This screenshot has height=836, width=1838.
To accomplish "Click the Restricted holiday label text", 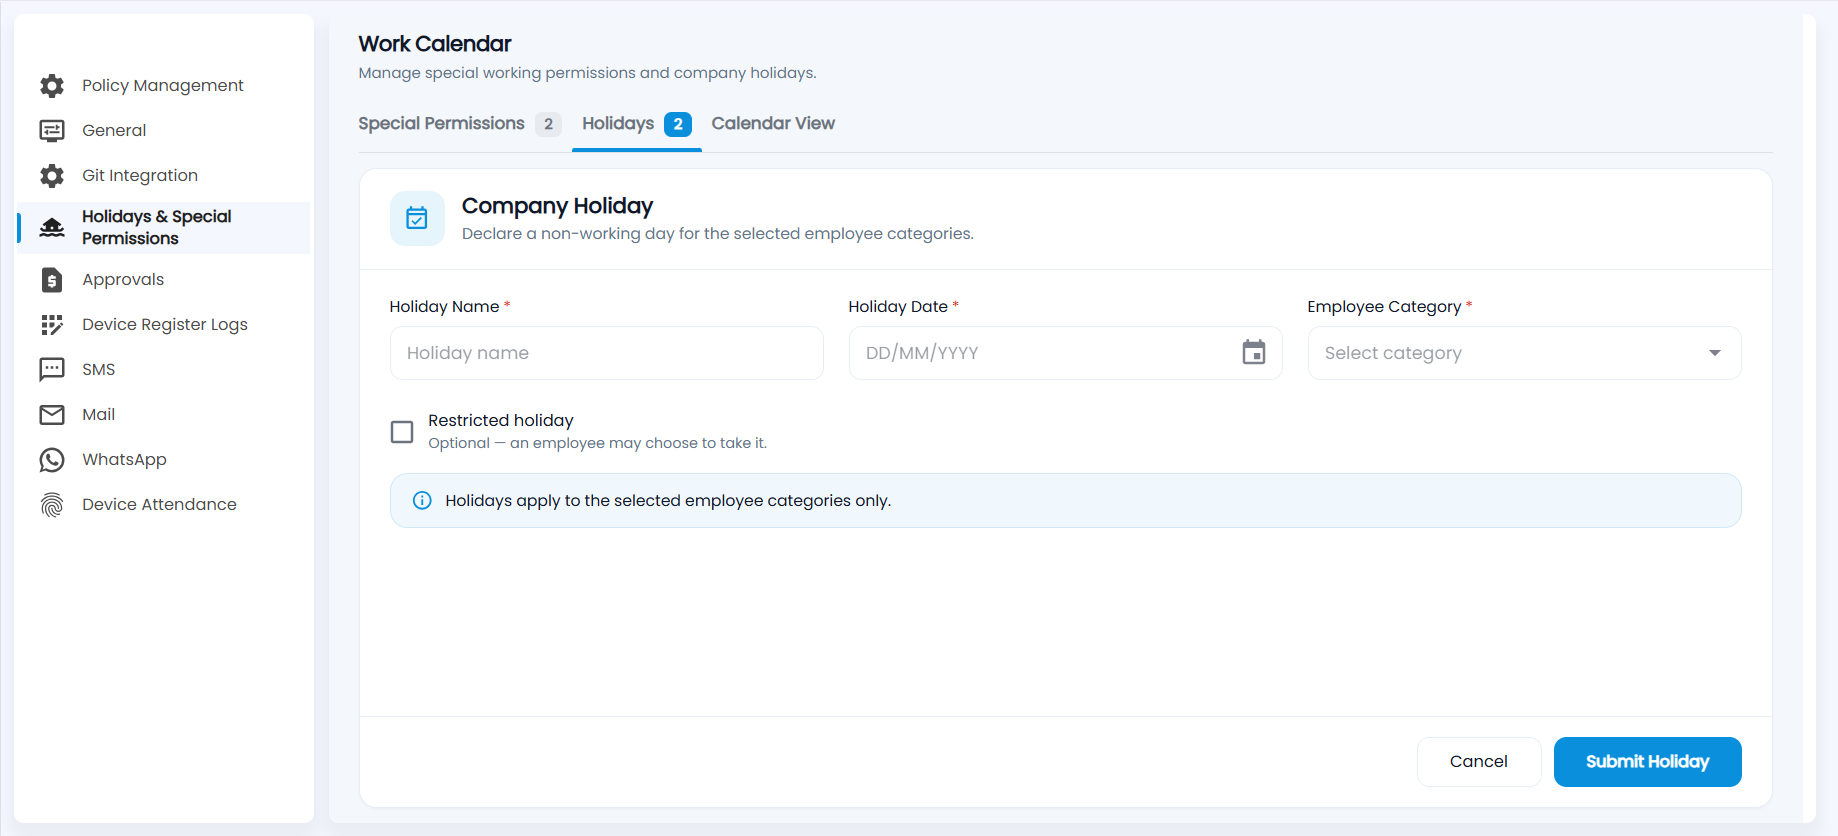I will pyautogui.click(x=501, y=421).
